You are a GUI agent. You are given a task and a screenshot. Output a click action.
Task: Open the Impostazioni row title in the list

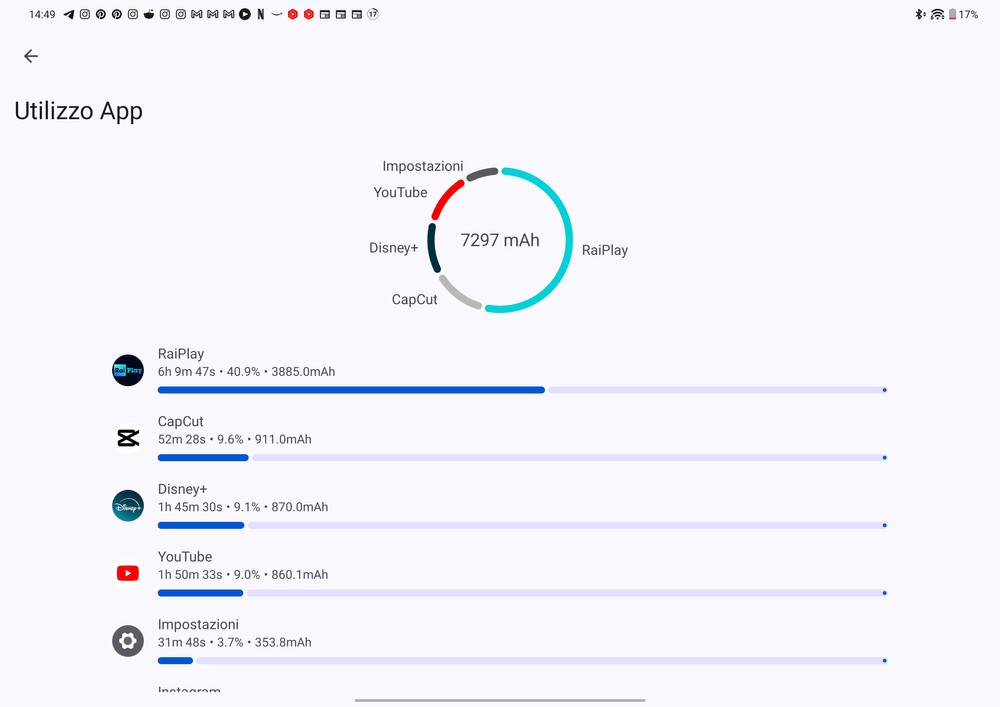tap(198, 624)
